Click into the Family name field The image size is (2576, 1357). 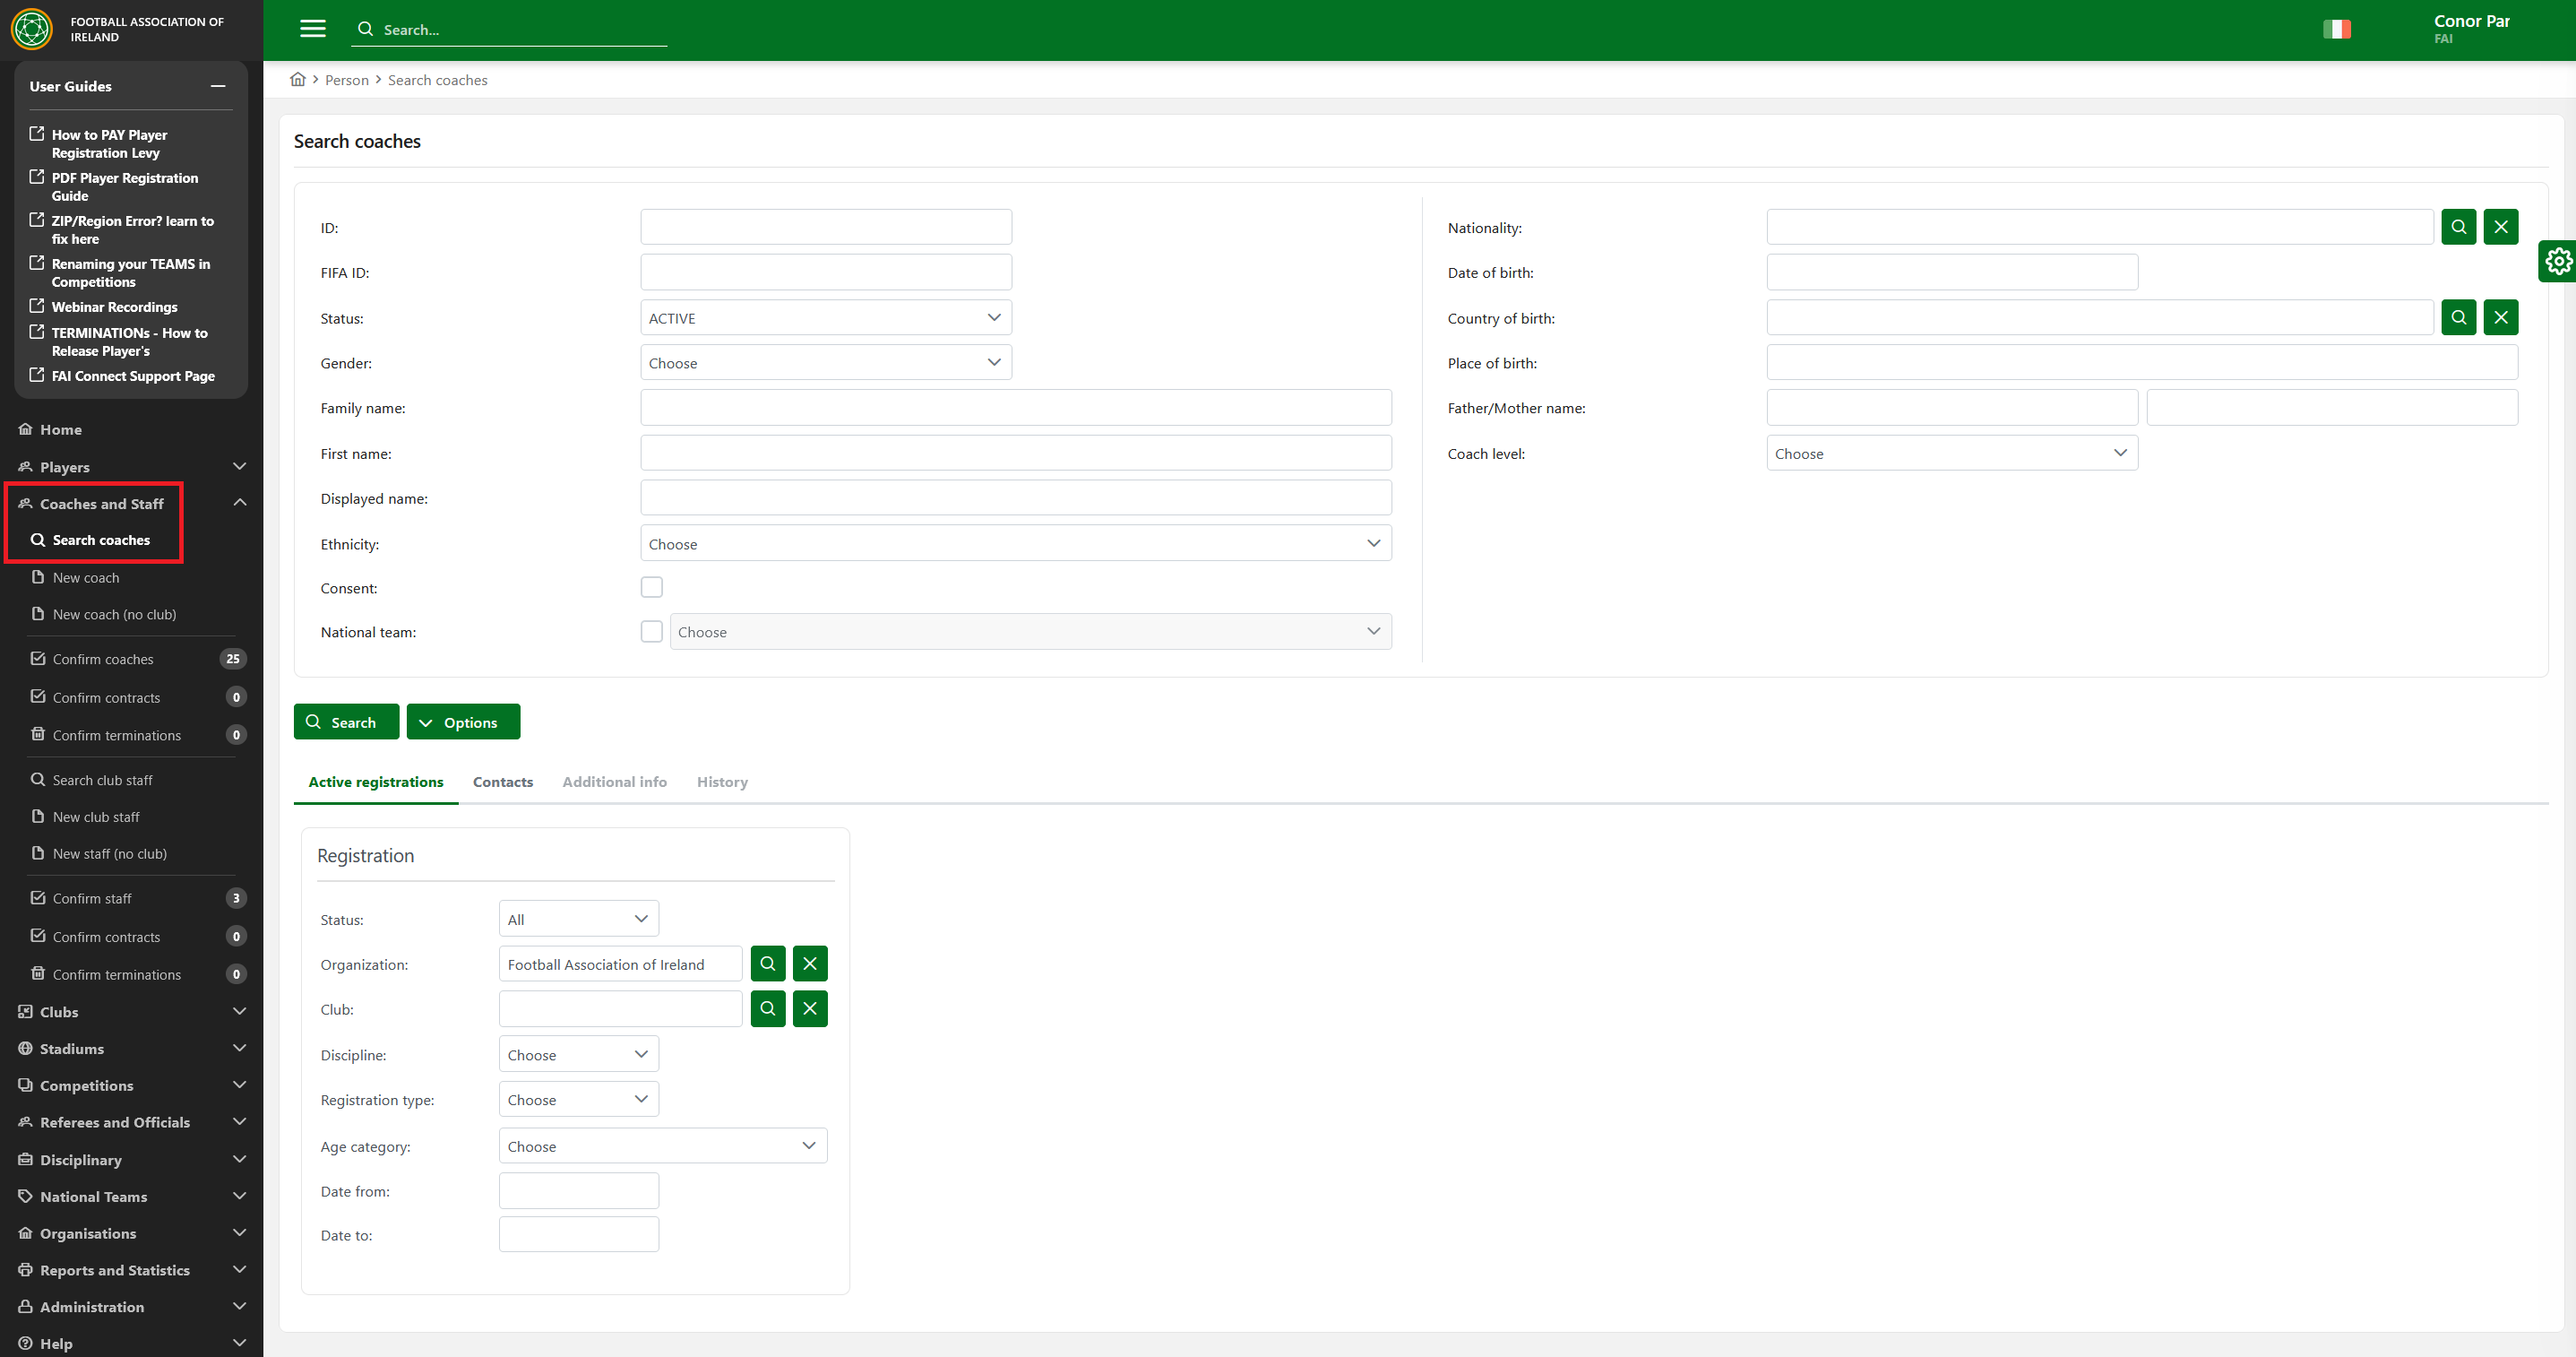coord(1015,408)
